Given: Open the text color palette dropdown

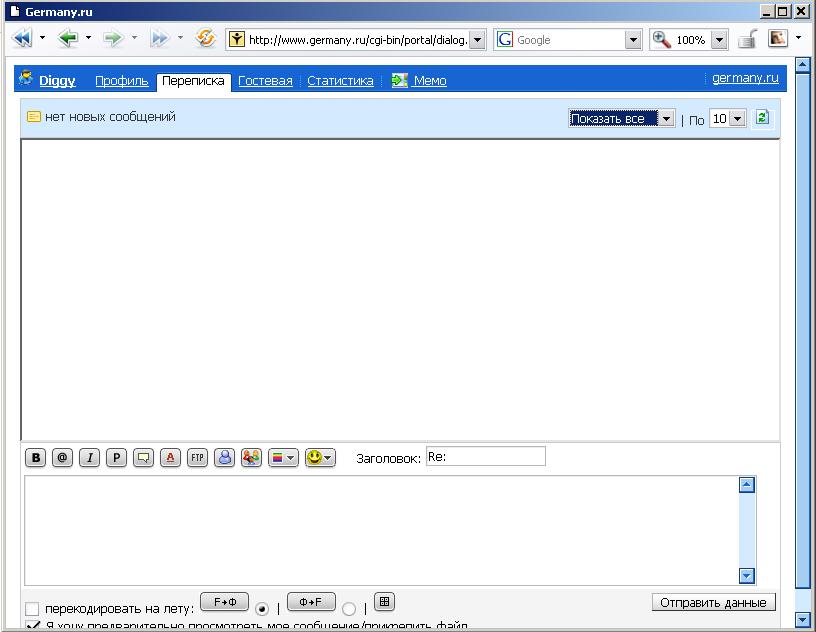Looking at the screenshot, I should [x=283, y=457].
